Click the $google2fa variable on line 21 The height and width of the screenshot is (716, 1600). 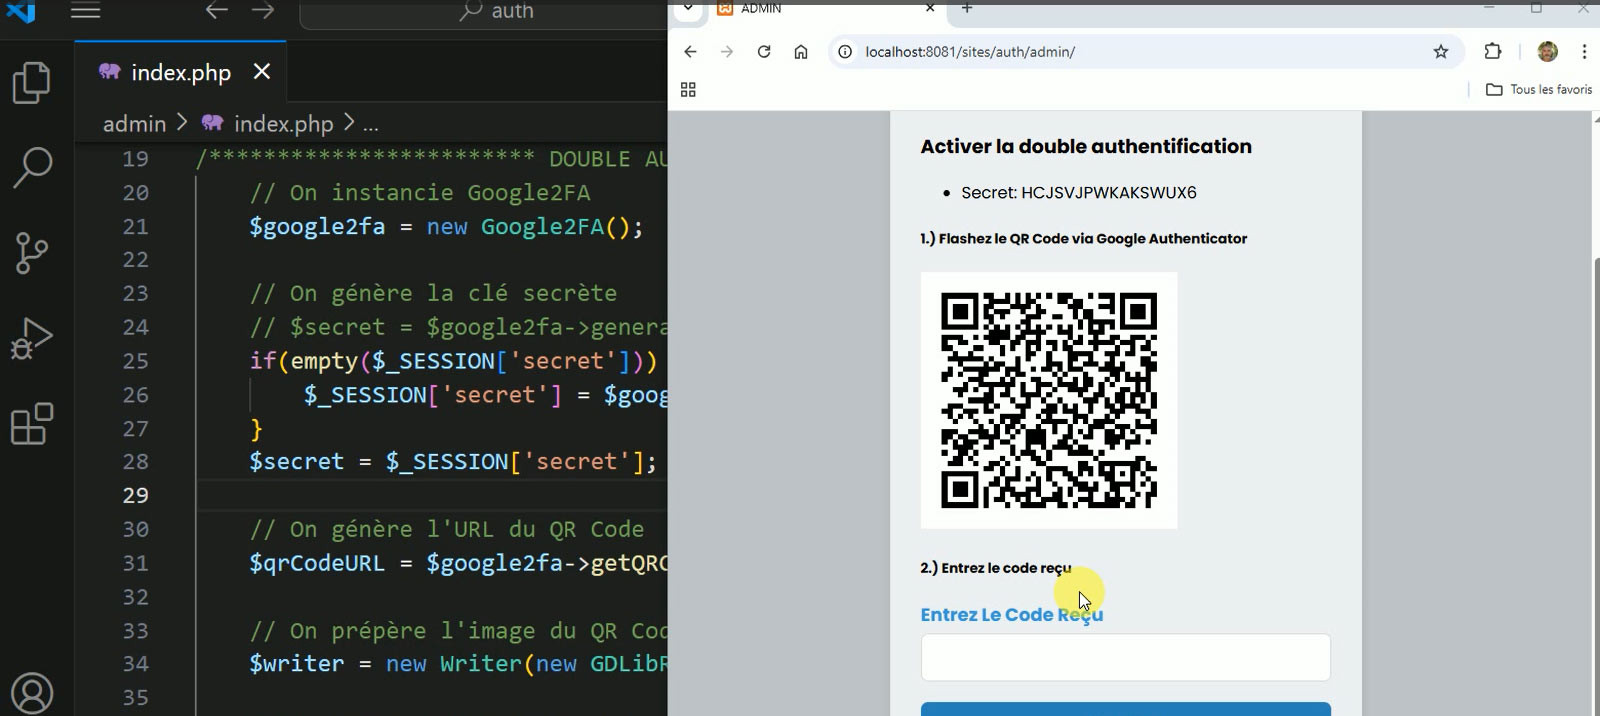[317, 227]
